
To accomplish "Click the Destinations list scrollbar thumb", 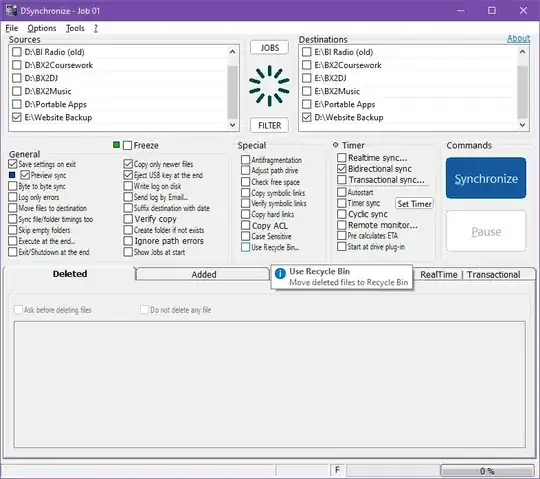I will (522, 92).
